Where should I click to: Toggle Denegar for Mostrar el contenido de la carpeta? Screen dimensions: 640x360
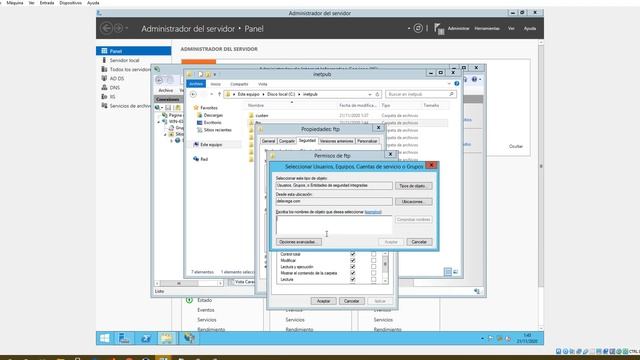click(x=373, y=273)
